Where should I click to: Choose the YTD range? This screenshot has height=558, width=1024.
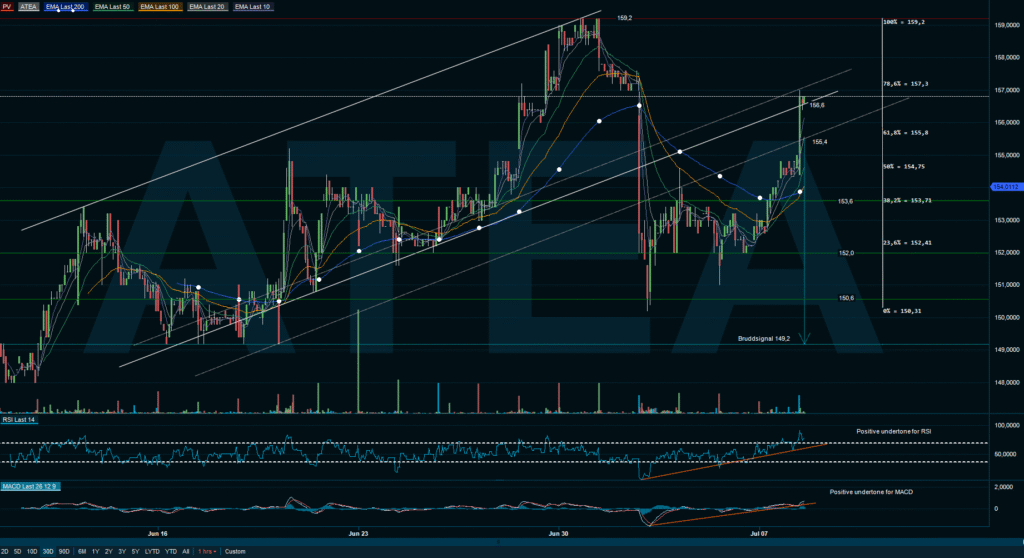[x=171, y=551]
